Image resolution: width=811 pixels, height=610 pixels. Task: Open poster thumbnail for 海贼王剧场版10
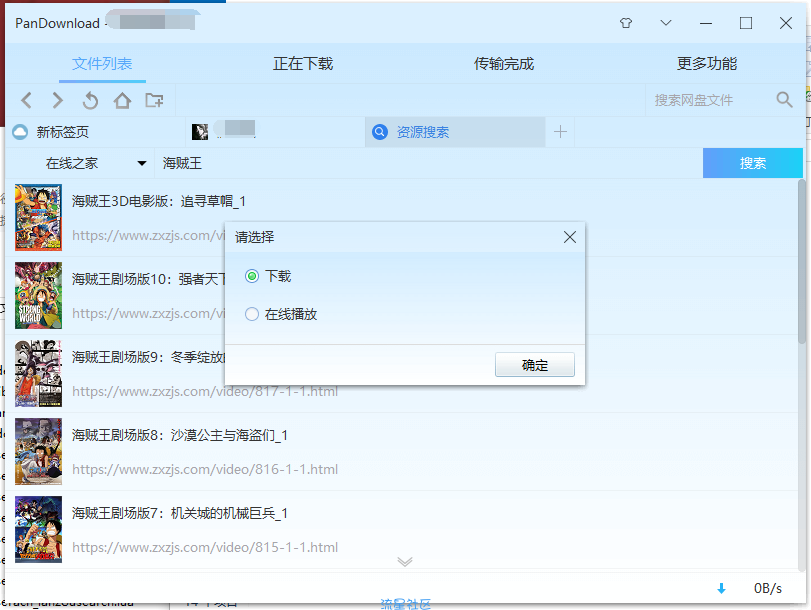38,295
